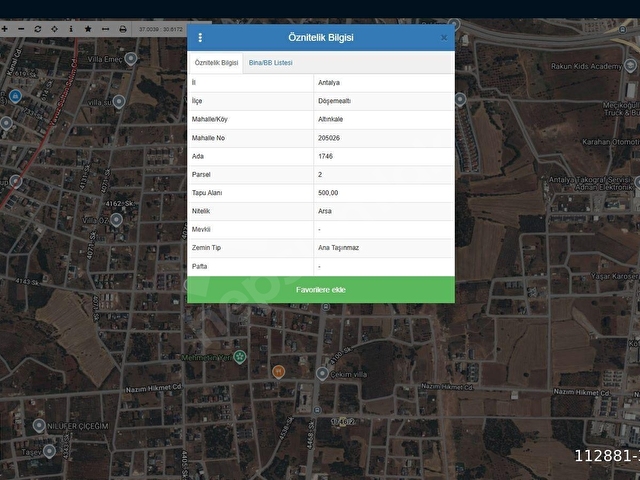Activate the locate/crosshair tool
Image resolution: width=640 pixels, height=480 pixels.
[x=54, y=29]
